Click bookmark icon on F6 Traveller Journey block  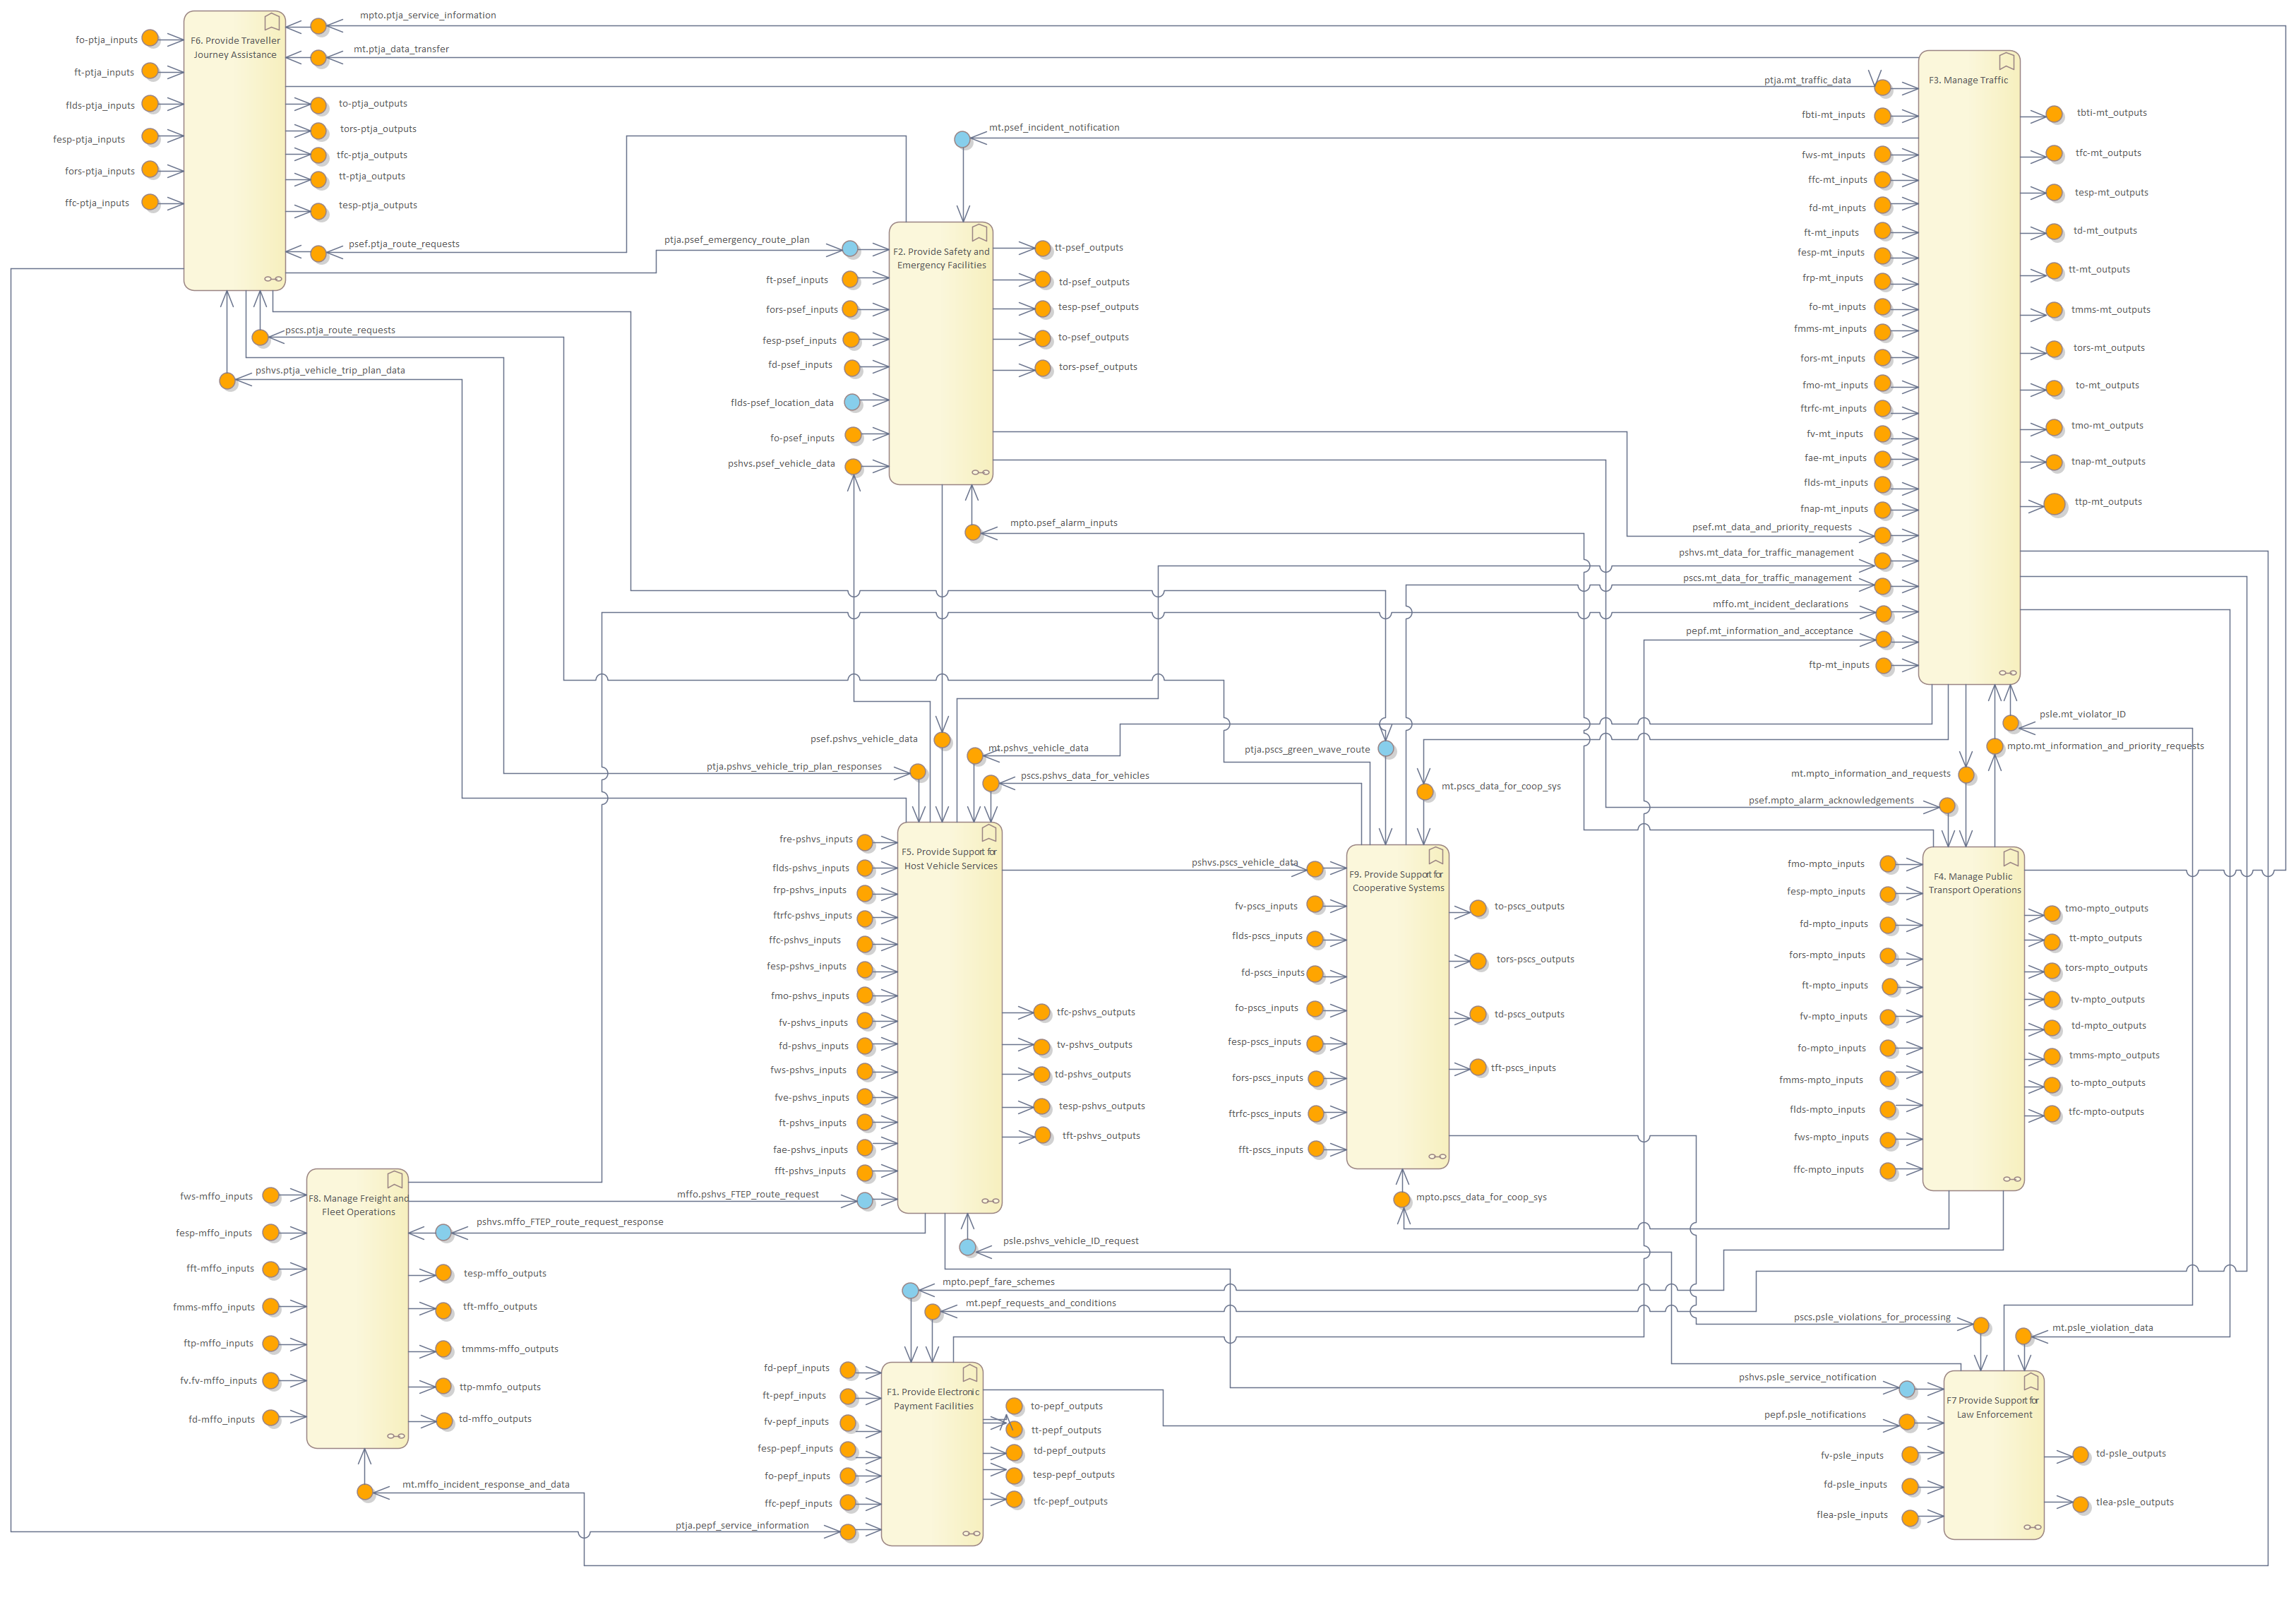point(271,22)
